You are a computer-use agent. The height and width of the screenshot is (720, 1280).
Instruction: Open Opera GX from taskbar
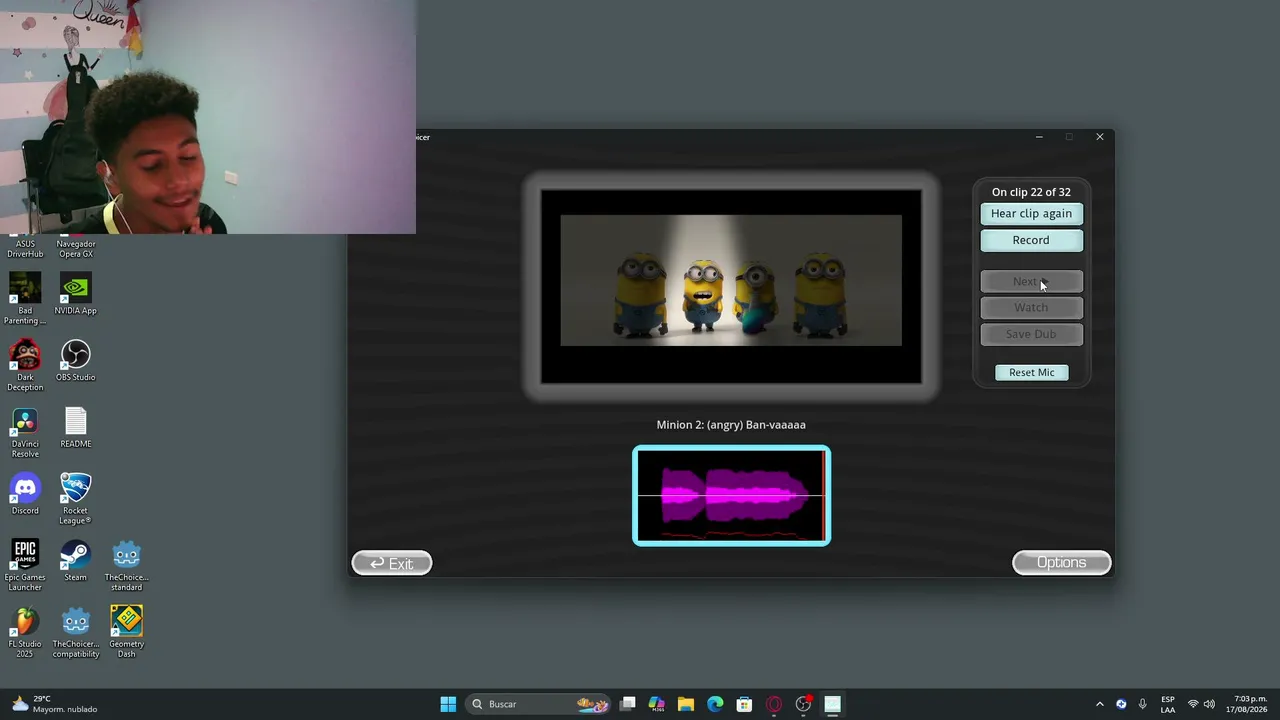(774, 704)
